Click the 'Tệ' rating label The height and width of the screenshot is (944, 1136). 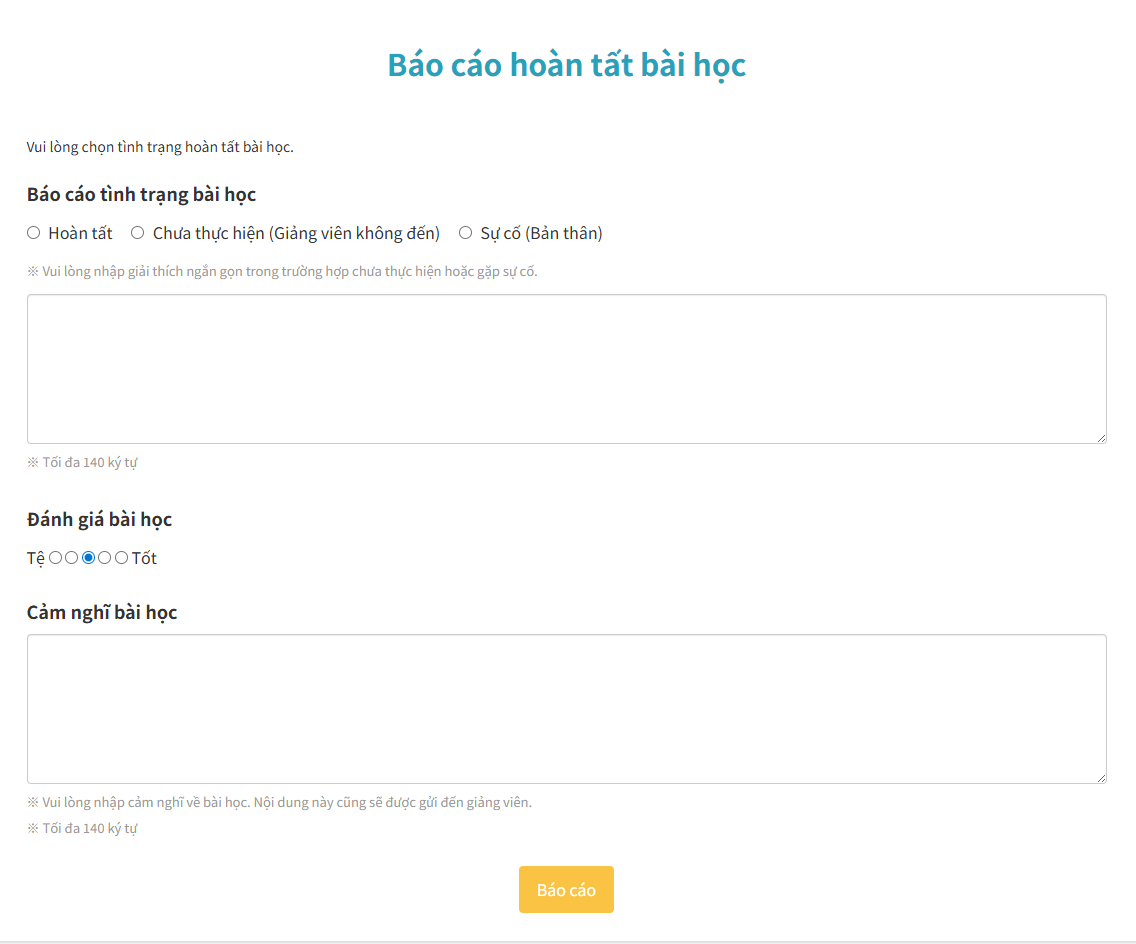pos(35,558)
